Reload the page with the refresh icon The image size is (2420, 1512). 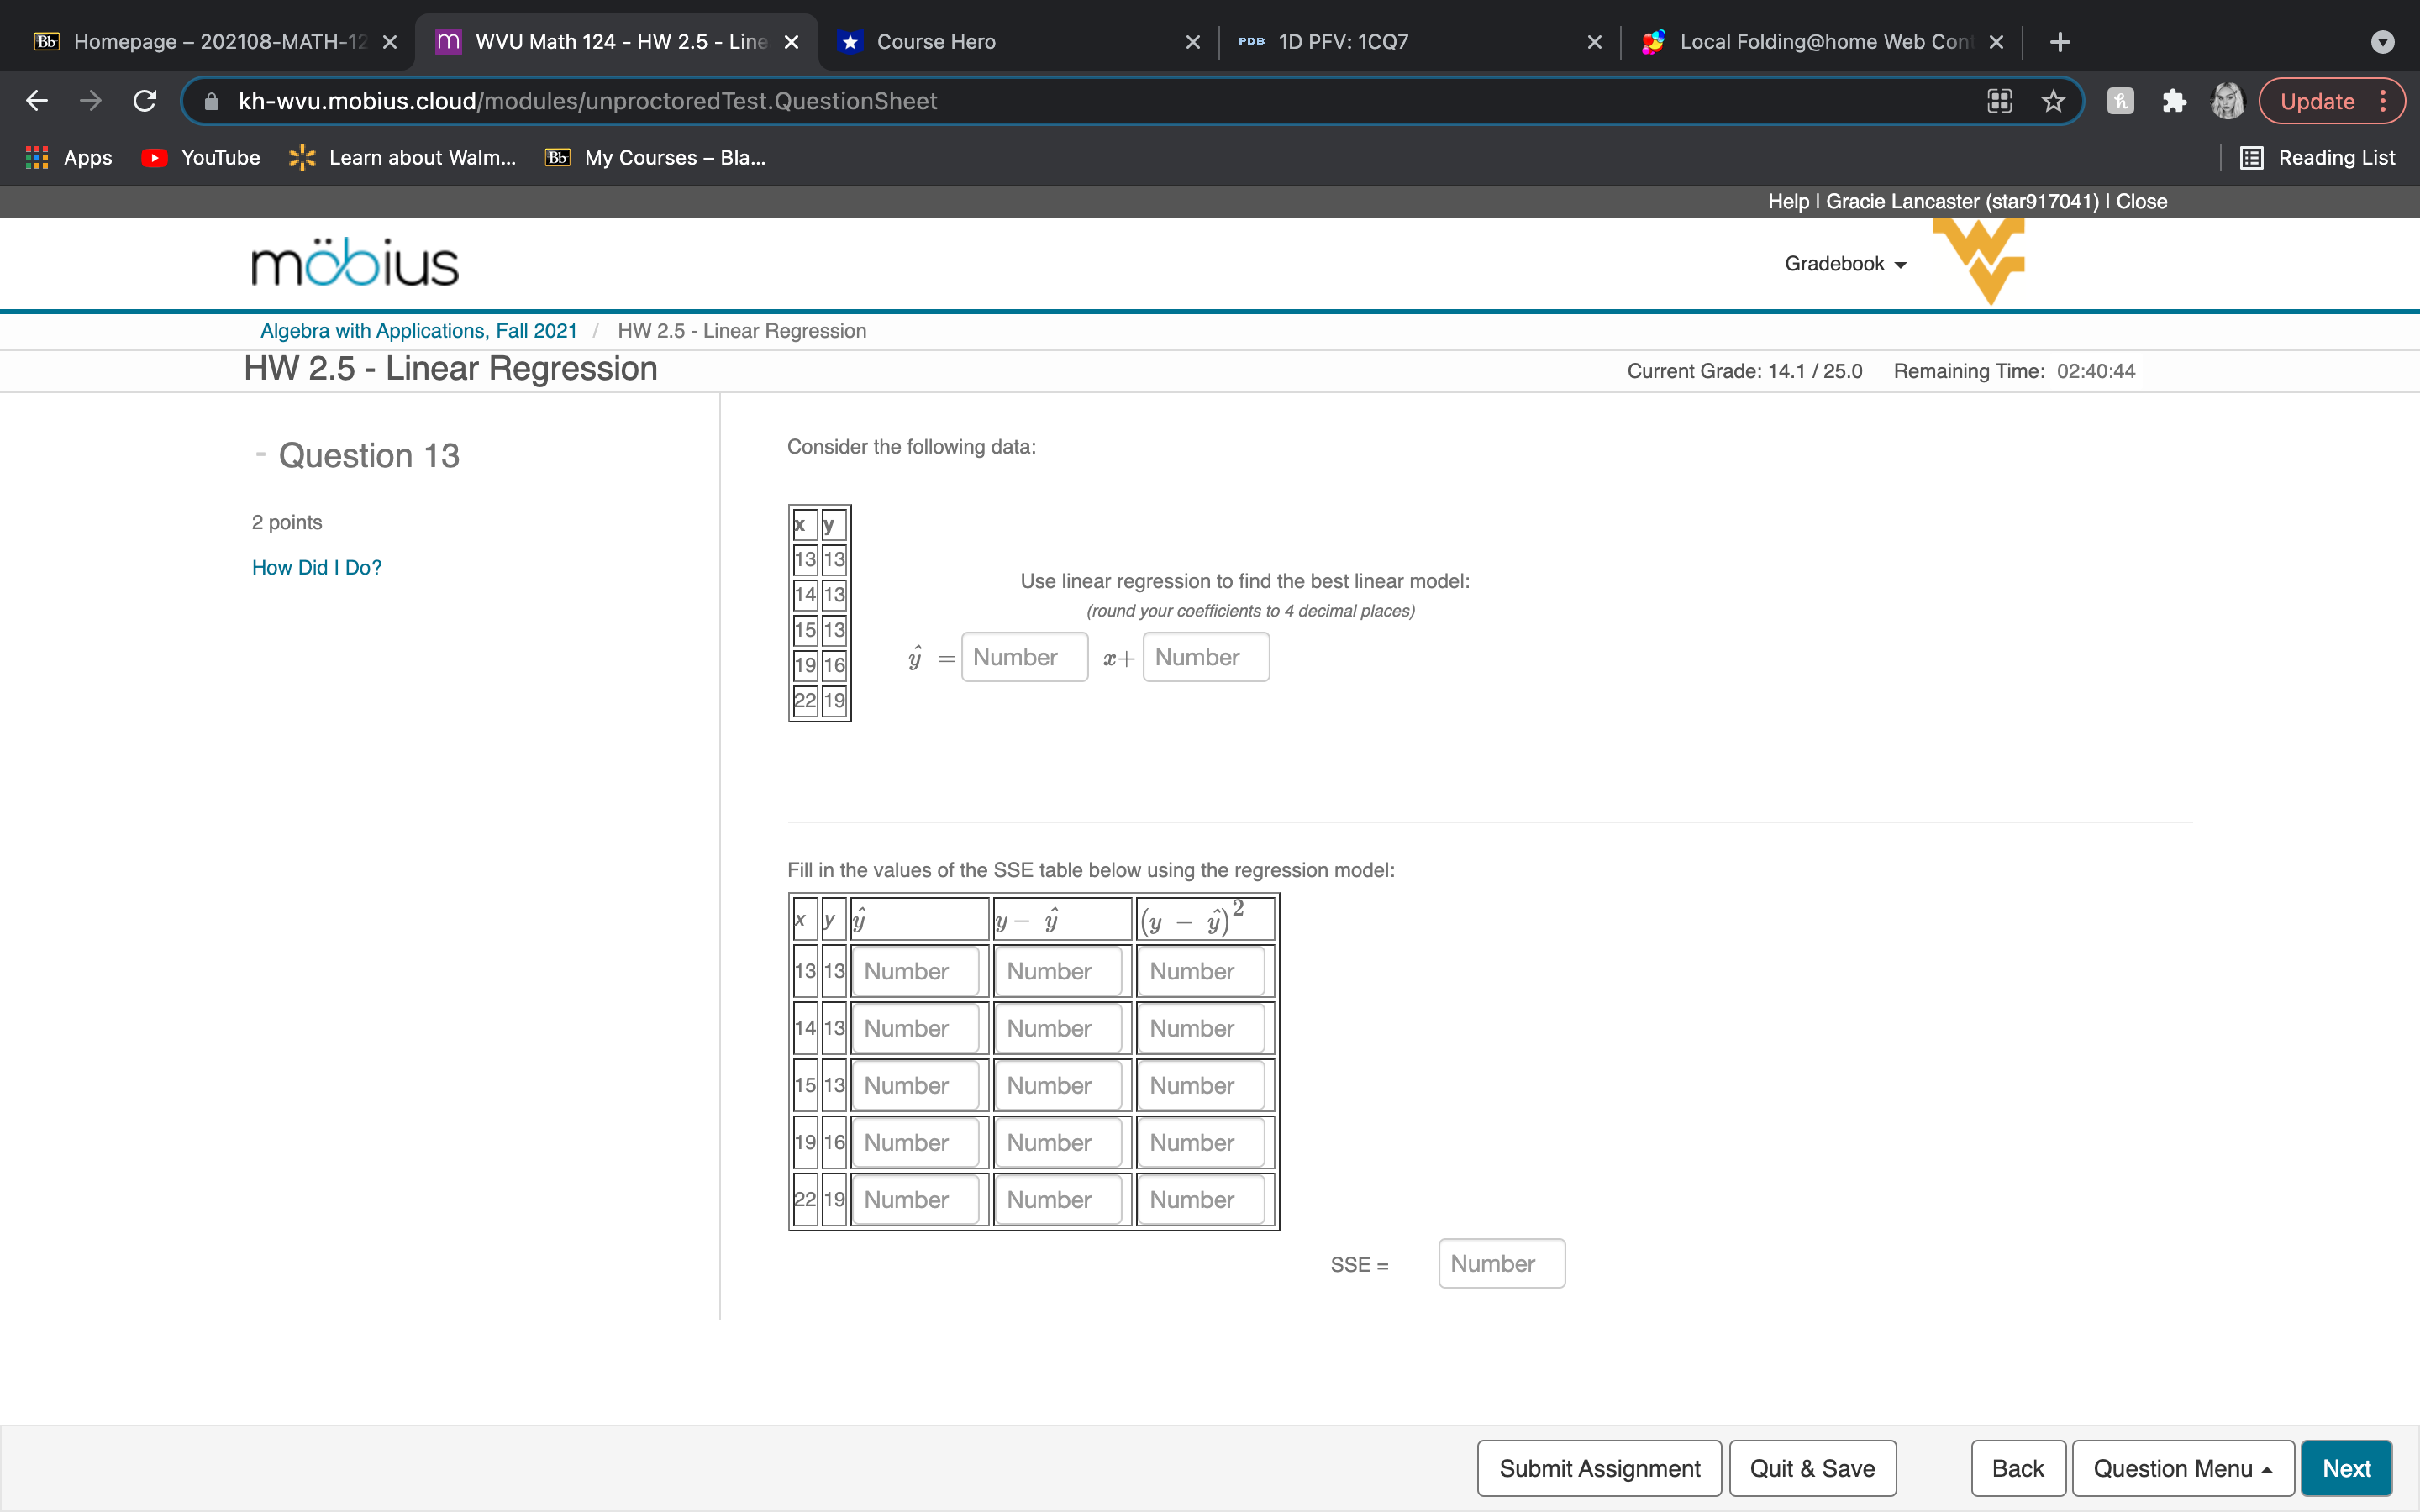coord(144,100)
